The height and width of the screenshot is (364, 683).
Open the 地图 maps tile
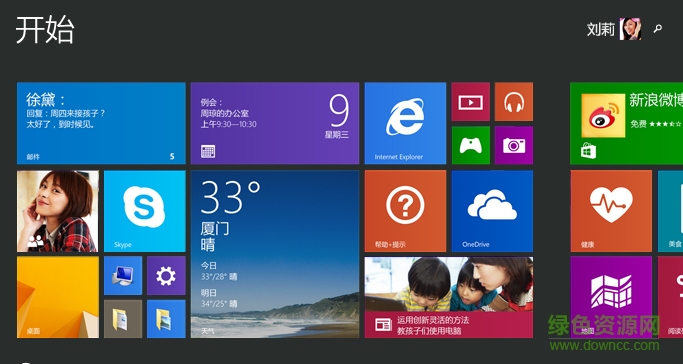pyautogui.click(x=611, y=297)
